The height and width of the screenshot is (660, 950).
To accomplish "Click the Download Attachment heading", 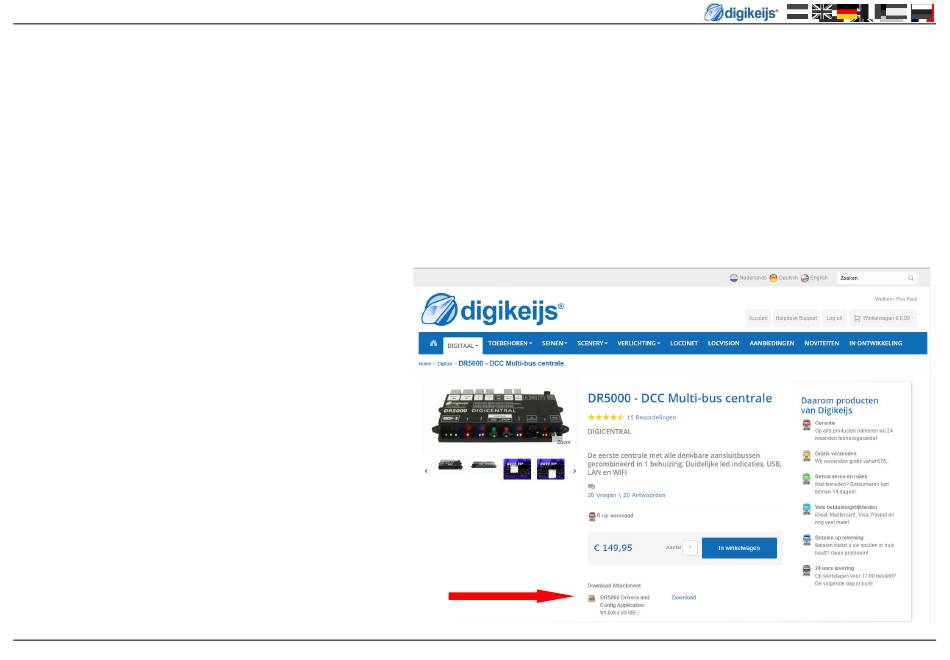I will tap(614, 586).
